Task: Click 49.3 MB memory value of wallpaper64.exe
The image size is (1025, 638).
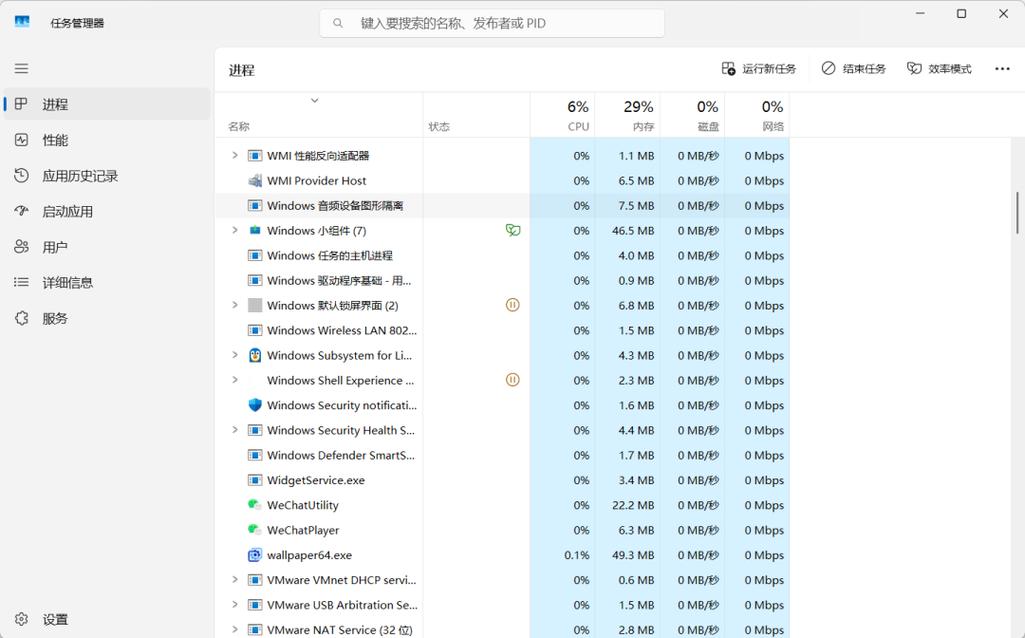Action: tap(633, 555)
